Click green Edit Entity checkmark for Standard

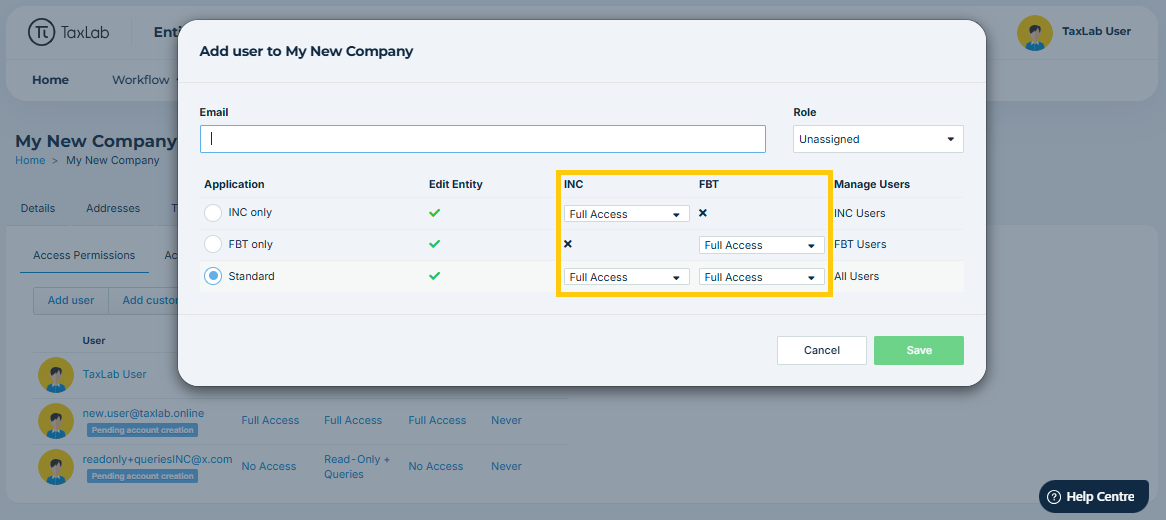tap(435, 276)
